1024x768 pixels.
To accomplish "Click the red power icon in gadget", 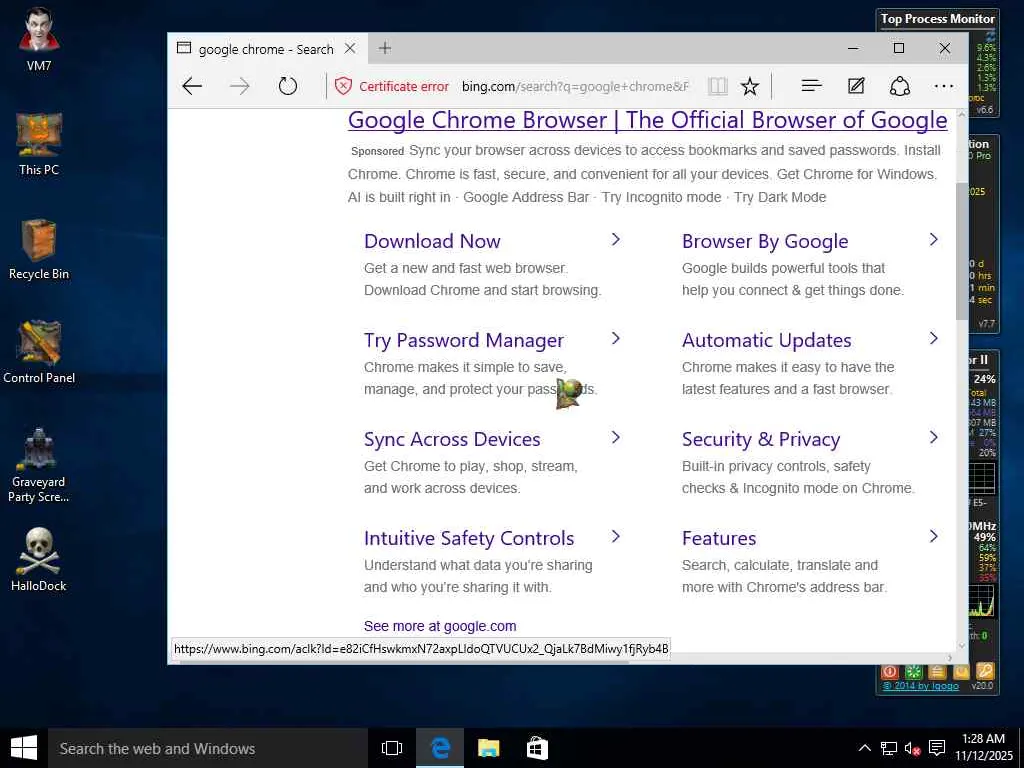I will coord(889,672).
